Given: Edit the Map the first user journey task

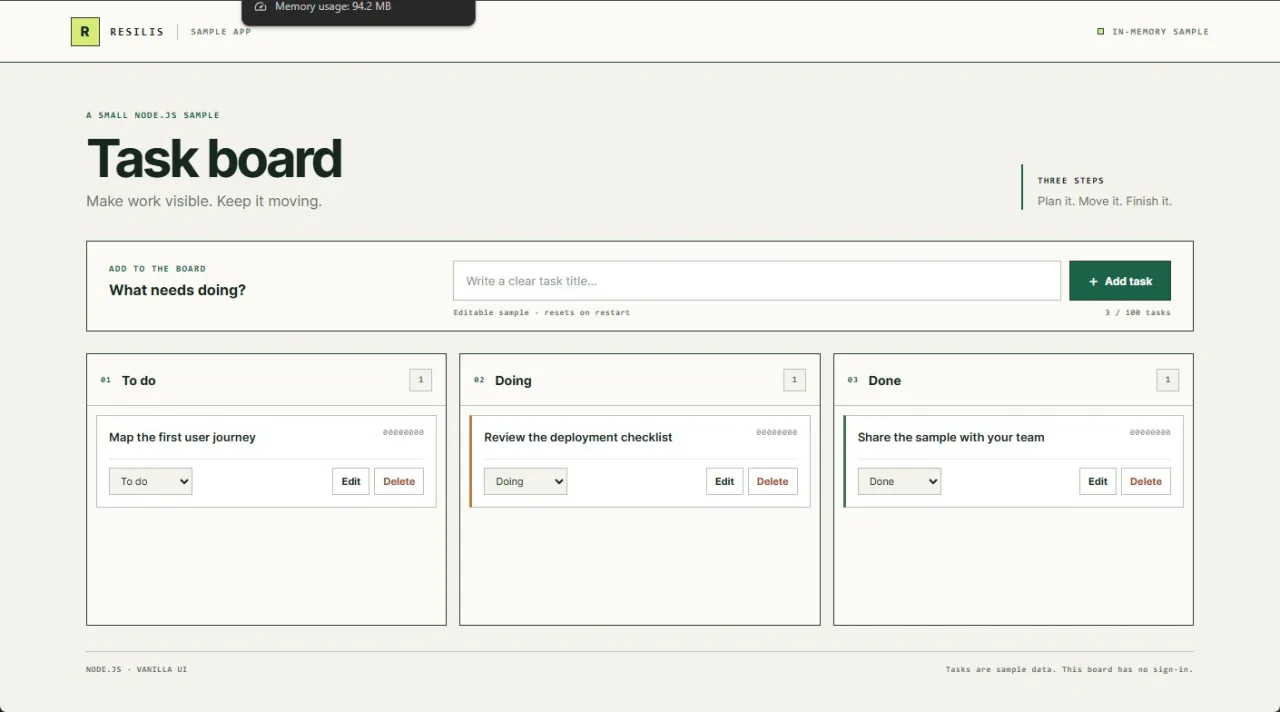Looking at the screenshot, I should click(x=351, y=481).
